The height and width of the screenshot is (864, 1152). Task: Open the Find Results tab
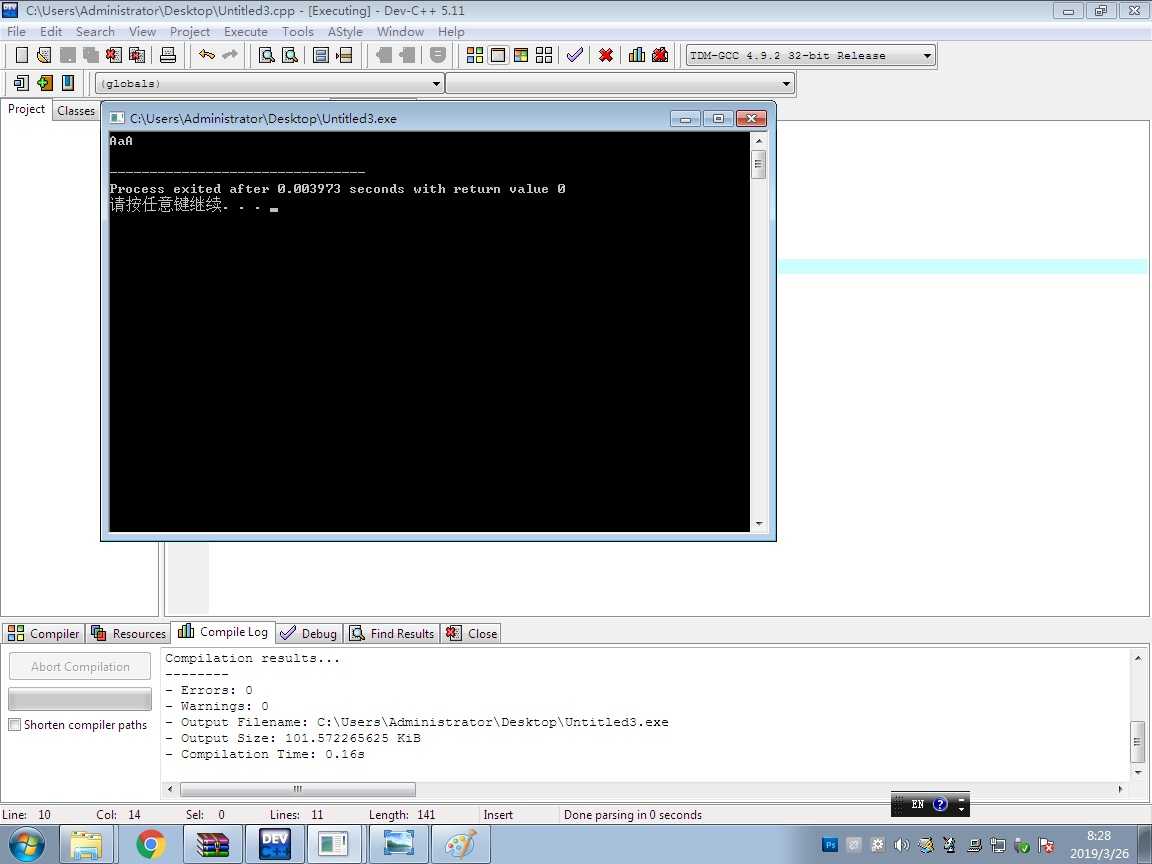(x=392, y=633)
